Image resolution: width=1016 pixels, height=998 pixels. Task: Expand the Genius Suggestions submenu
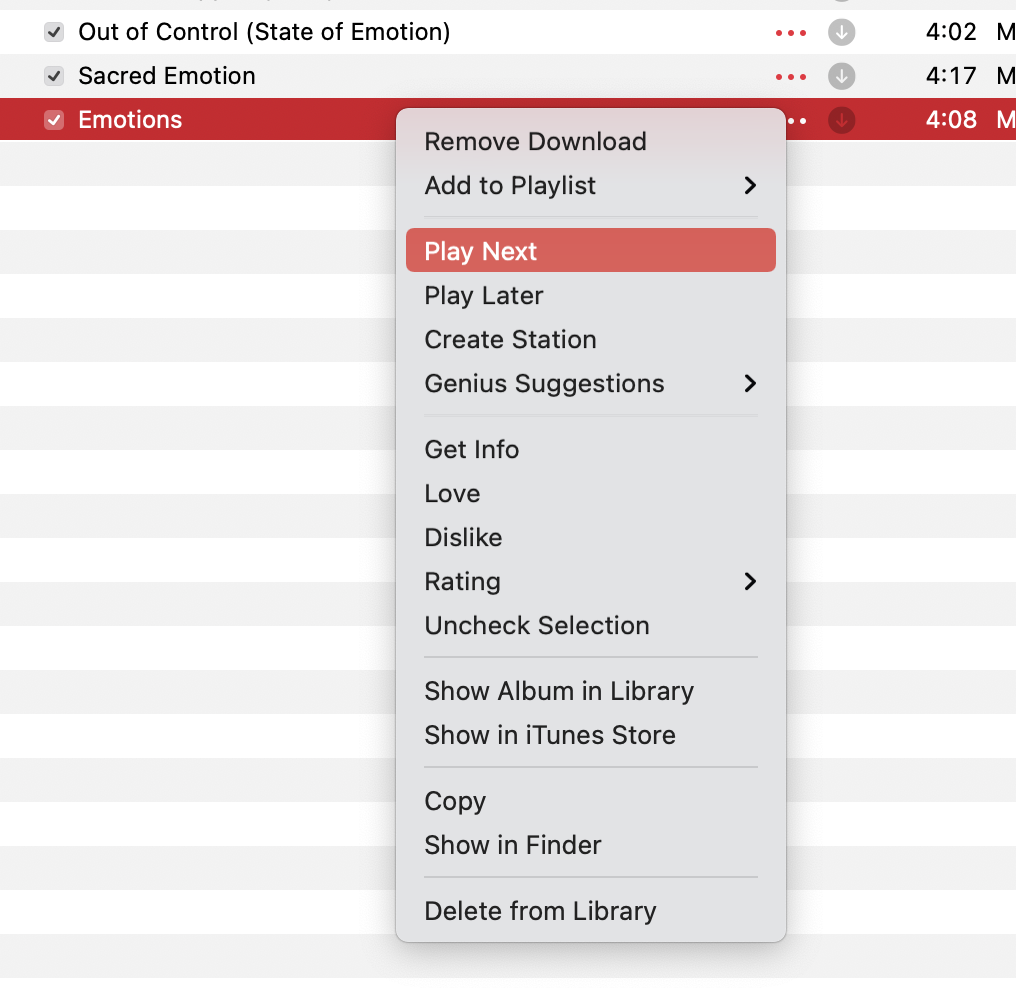point(591,384)
